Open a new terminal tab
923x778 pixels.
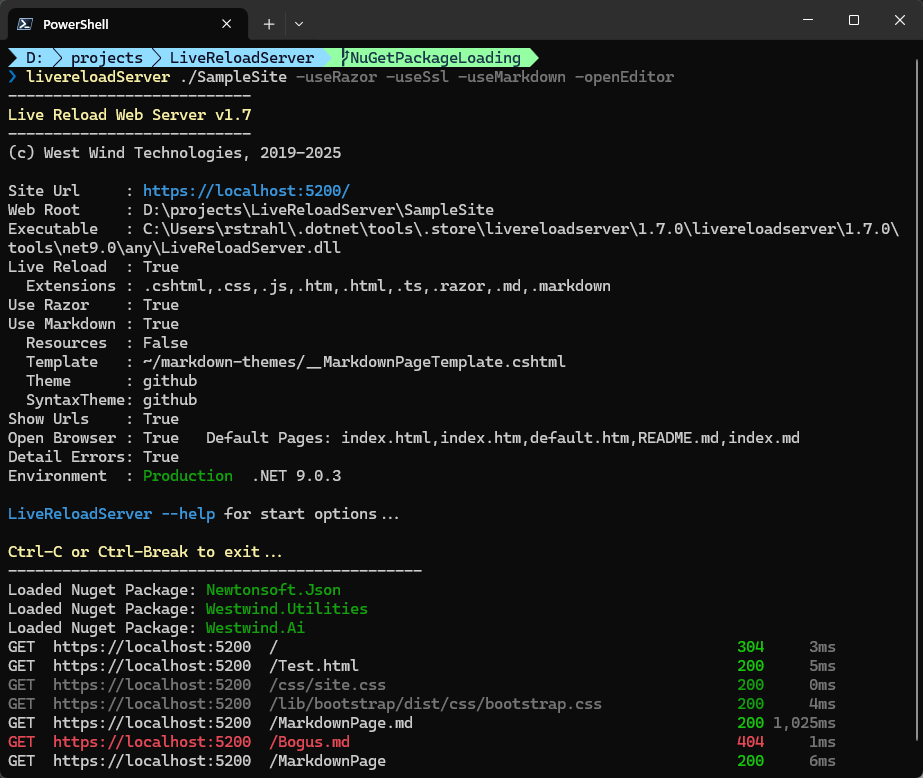point(269,24)
